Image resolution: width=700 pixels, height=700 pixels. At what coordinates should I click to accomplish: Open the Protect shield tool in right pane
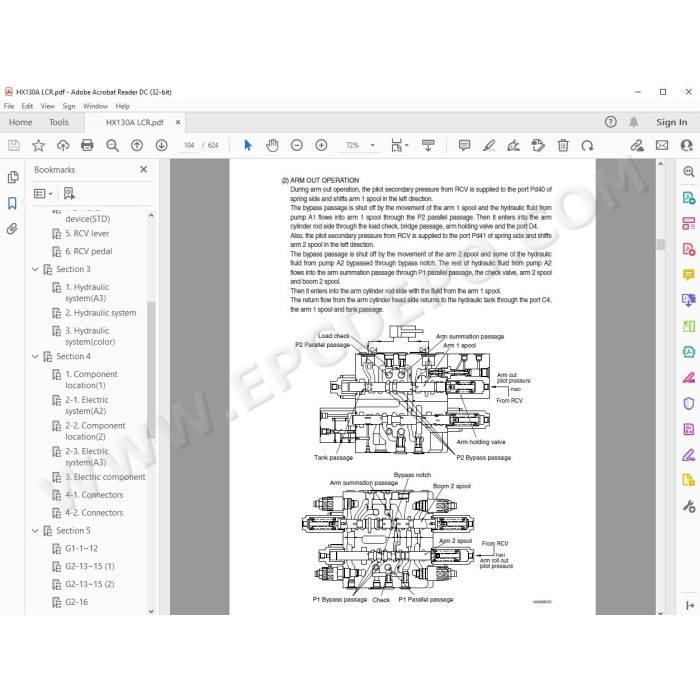(x=688, y=404)
